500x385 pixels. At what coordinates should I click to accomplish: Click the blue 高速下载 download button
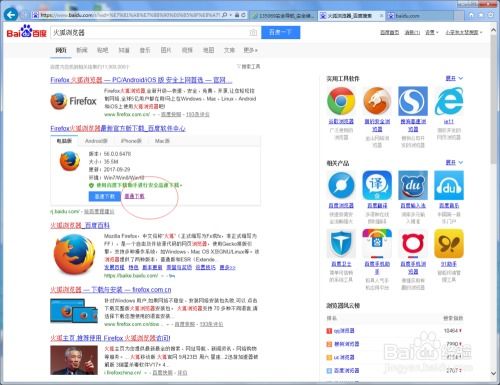(x=105, y=196)
